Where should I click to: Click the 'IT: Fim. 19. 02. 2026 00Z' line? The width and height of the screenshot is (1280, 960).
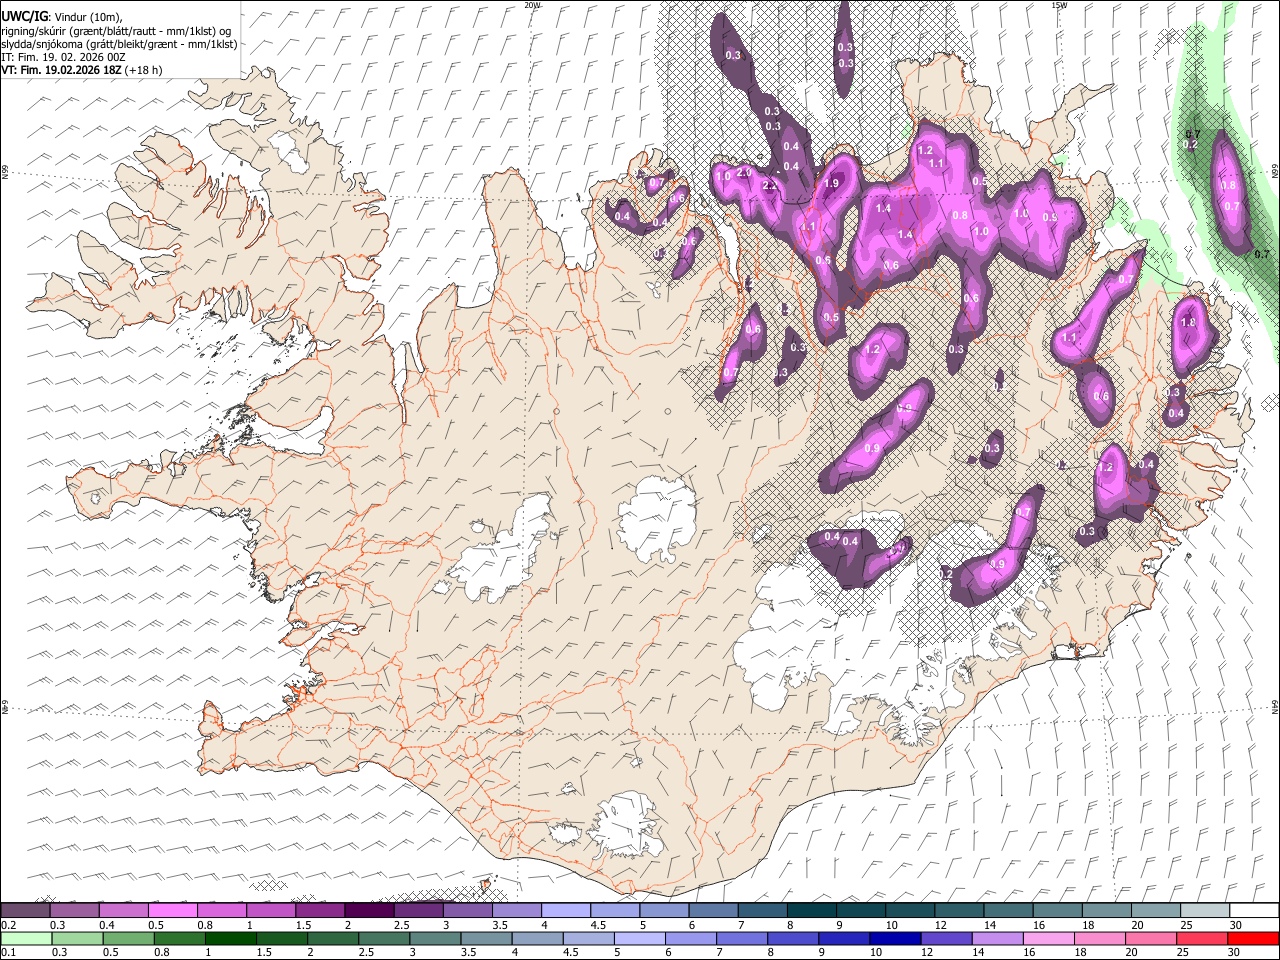63,57
